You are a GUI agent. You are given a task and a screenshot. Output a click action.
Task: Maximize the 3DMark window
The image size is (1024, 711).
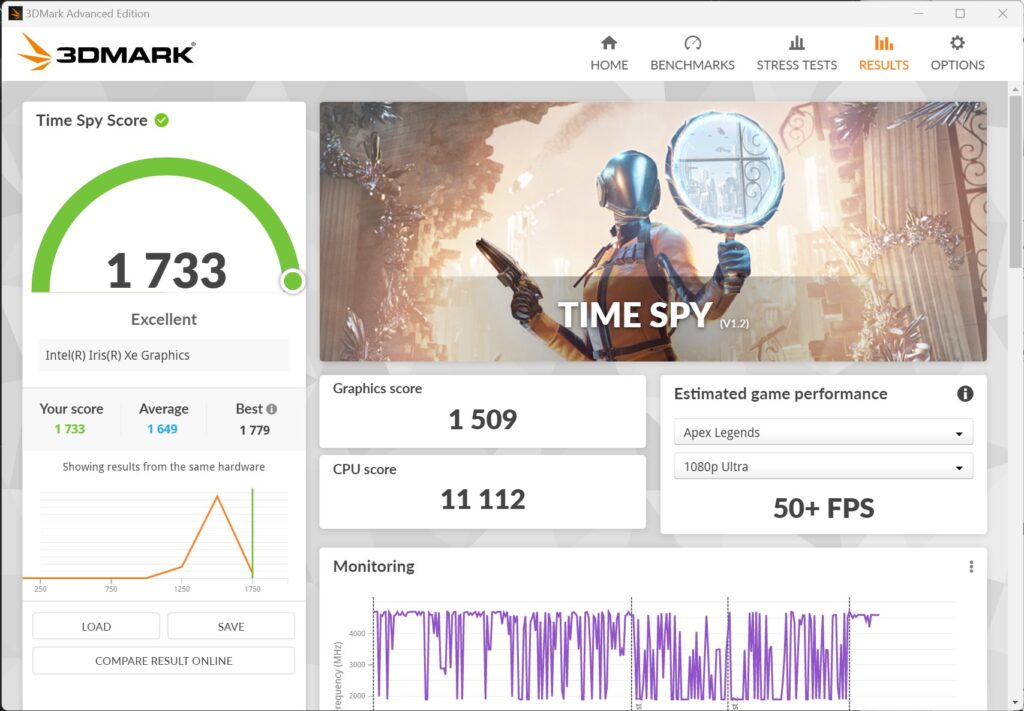tap(959, 14)
